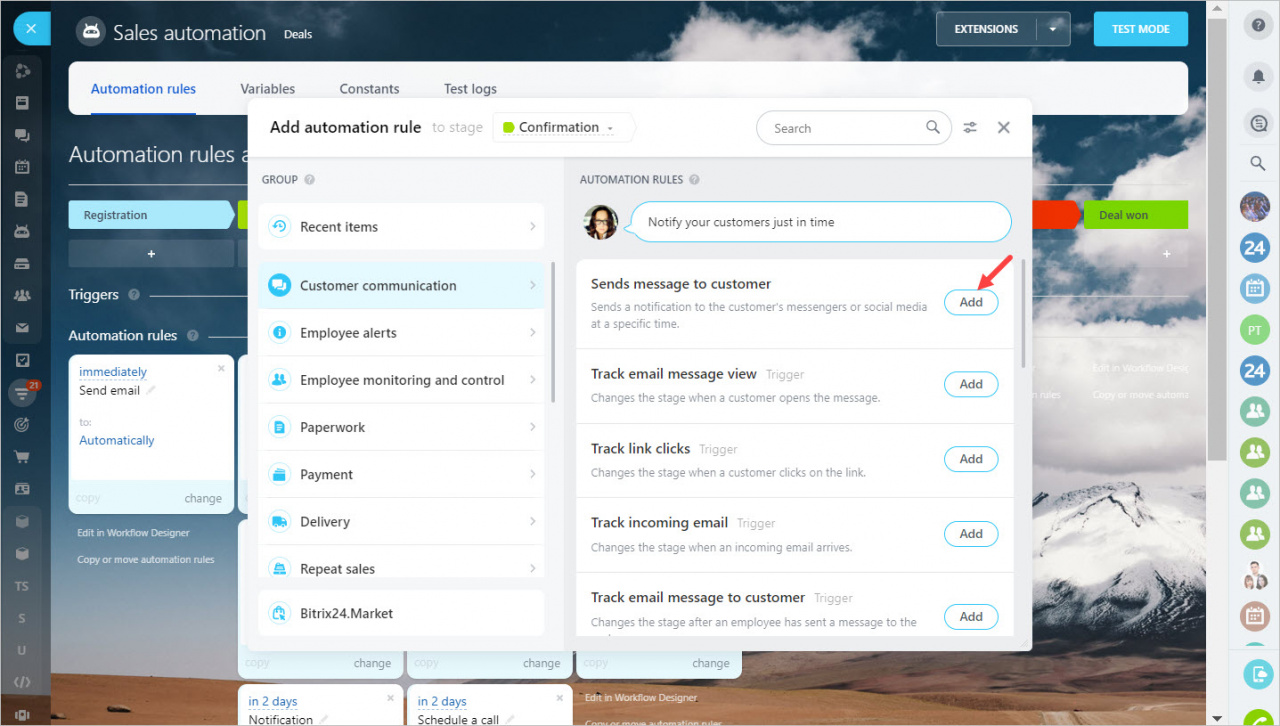Open the people group icon in the left sidebar
The width and height of the screenshot is (1280, 726).
click(x=22, y=296)
